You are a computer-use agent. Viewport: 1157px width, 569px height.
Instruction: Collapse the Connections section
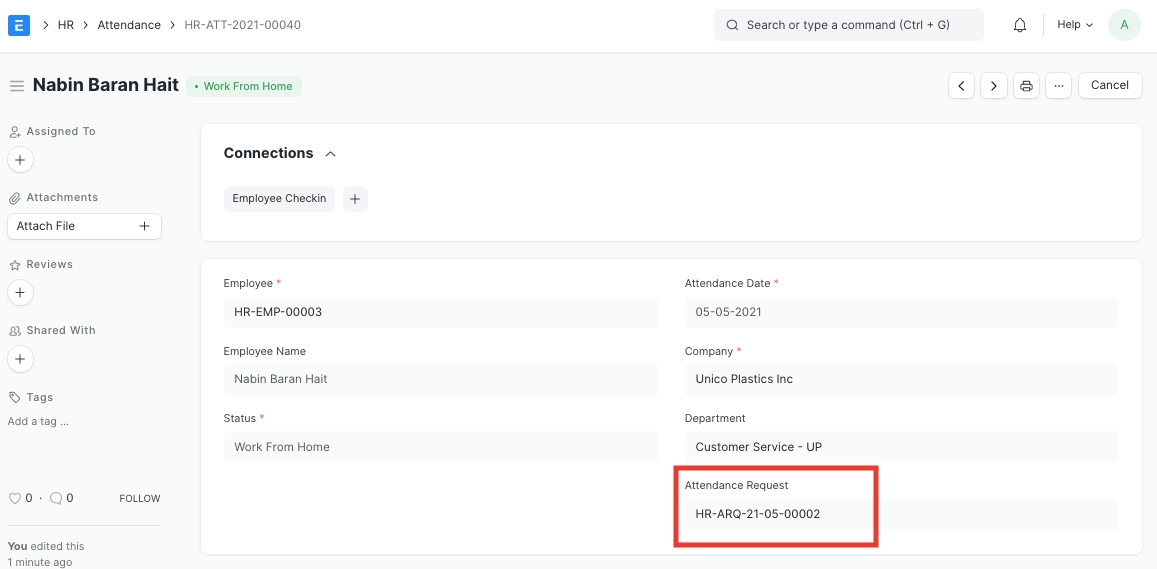(x=331, y=154)
